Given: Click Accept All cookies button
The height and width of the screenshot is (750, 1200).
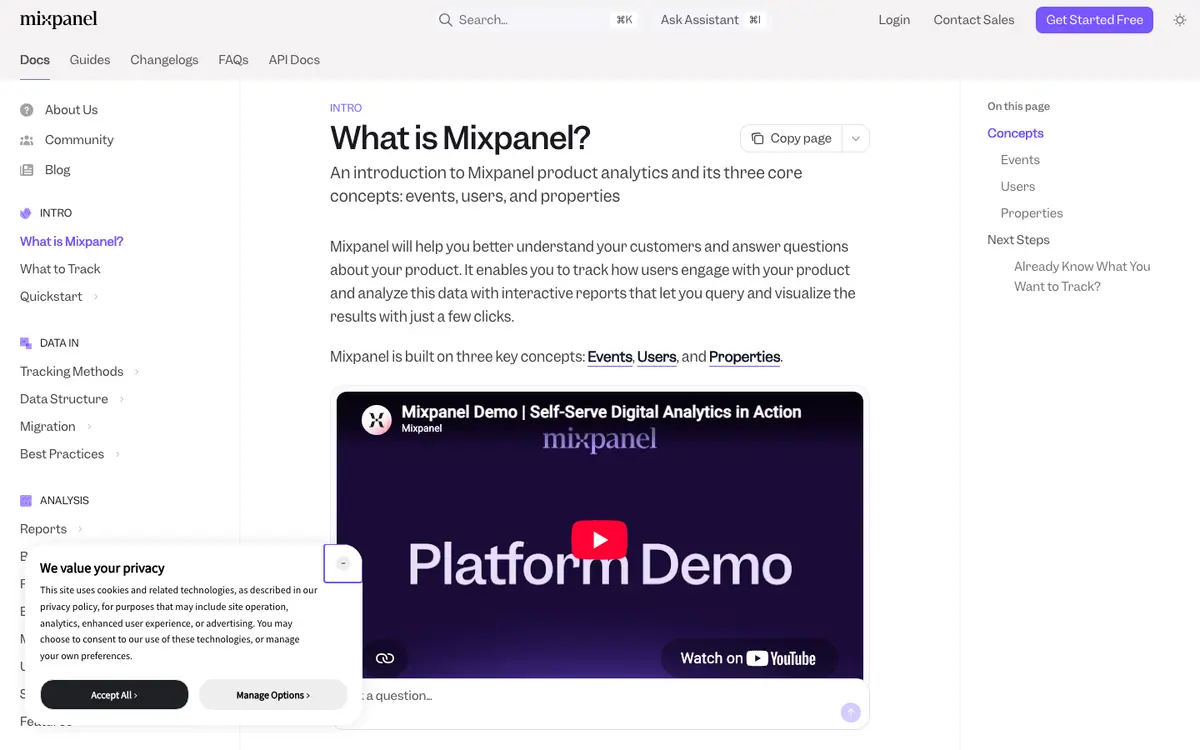Looking at the screenshot, I should [x=114, y=695].
